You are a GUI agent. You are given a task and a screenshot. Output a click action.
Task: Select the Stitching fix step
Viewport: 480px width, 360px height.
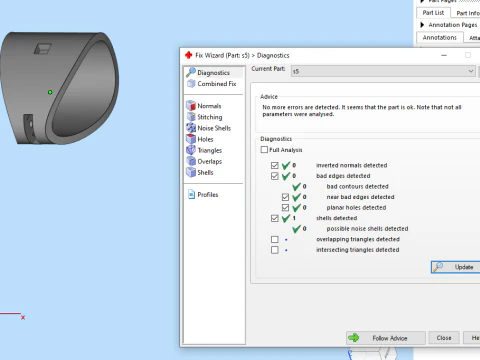coord(210,117)
